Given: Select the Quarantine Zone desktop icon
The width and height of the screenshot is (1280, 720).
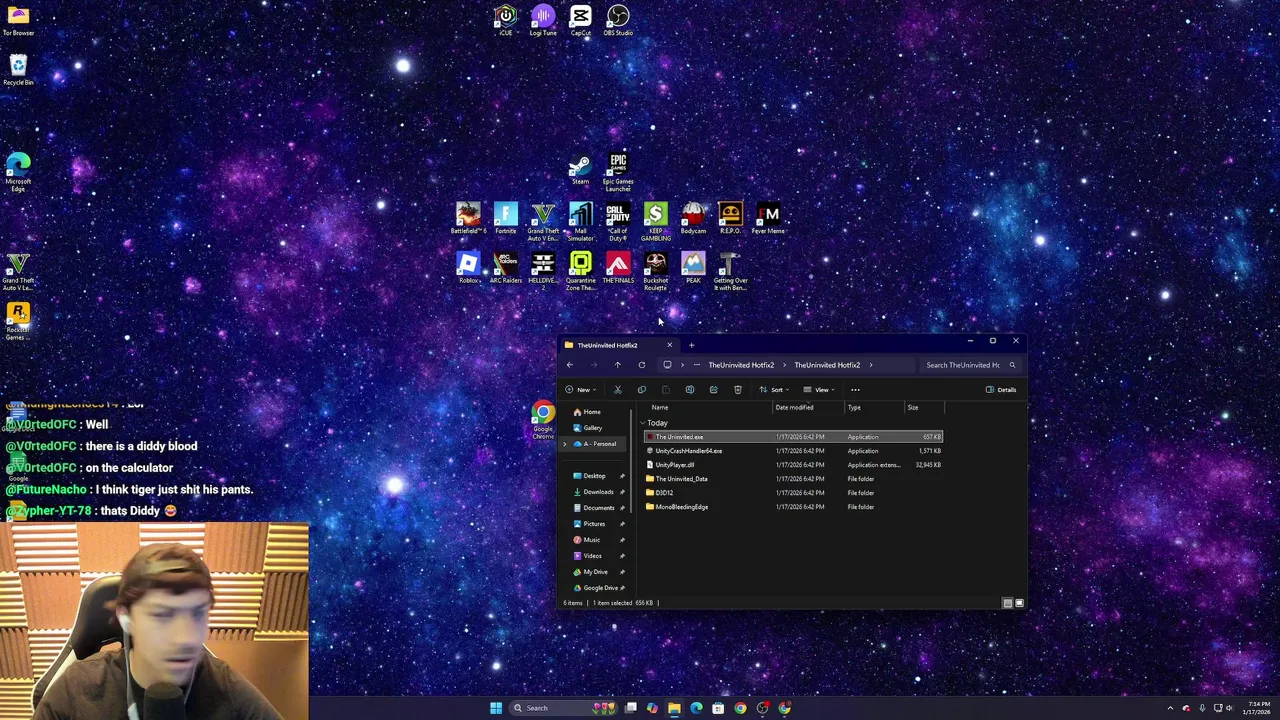Looking at the screenshot, I should click(581, 271).
